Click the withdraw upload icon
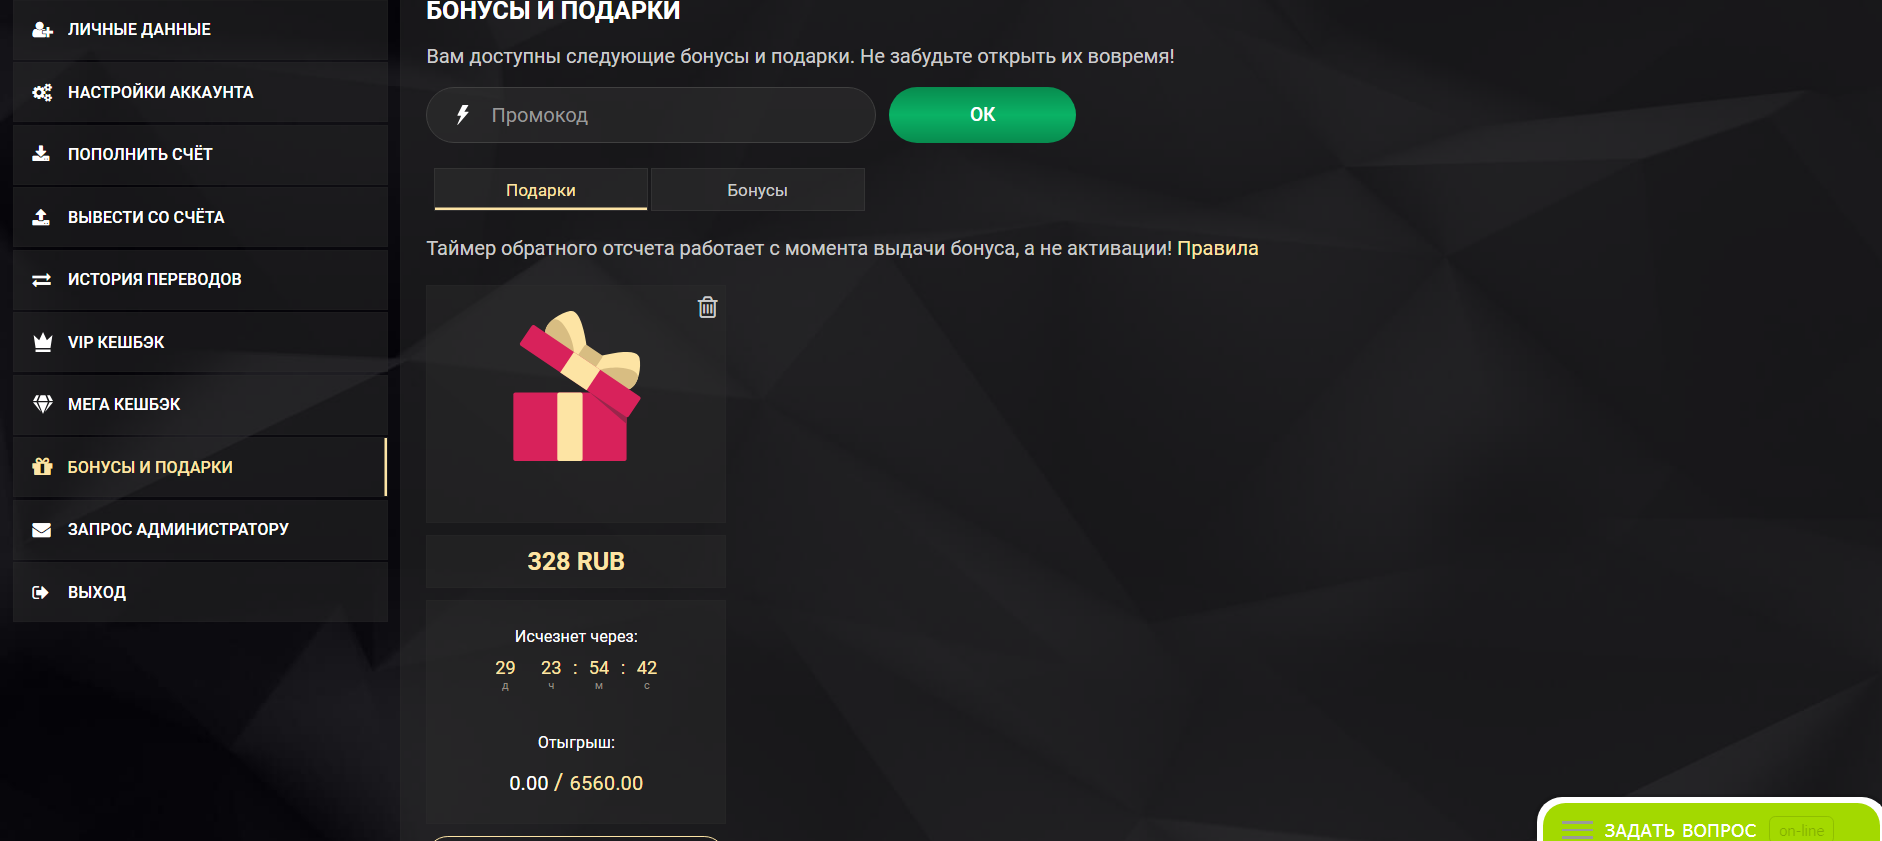Viewport: 1882px width, 841px height. 41,217
